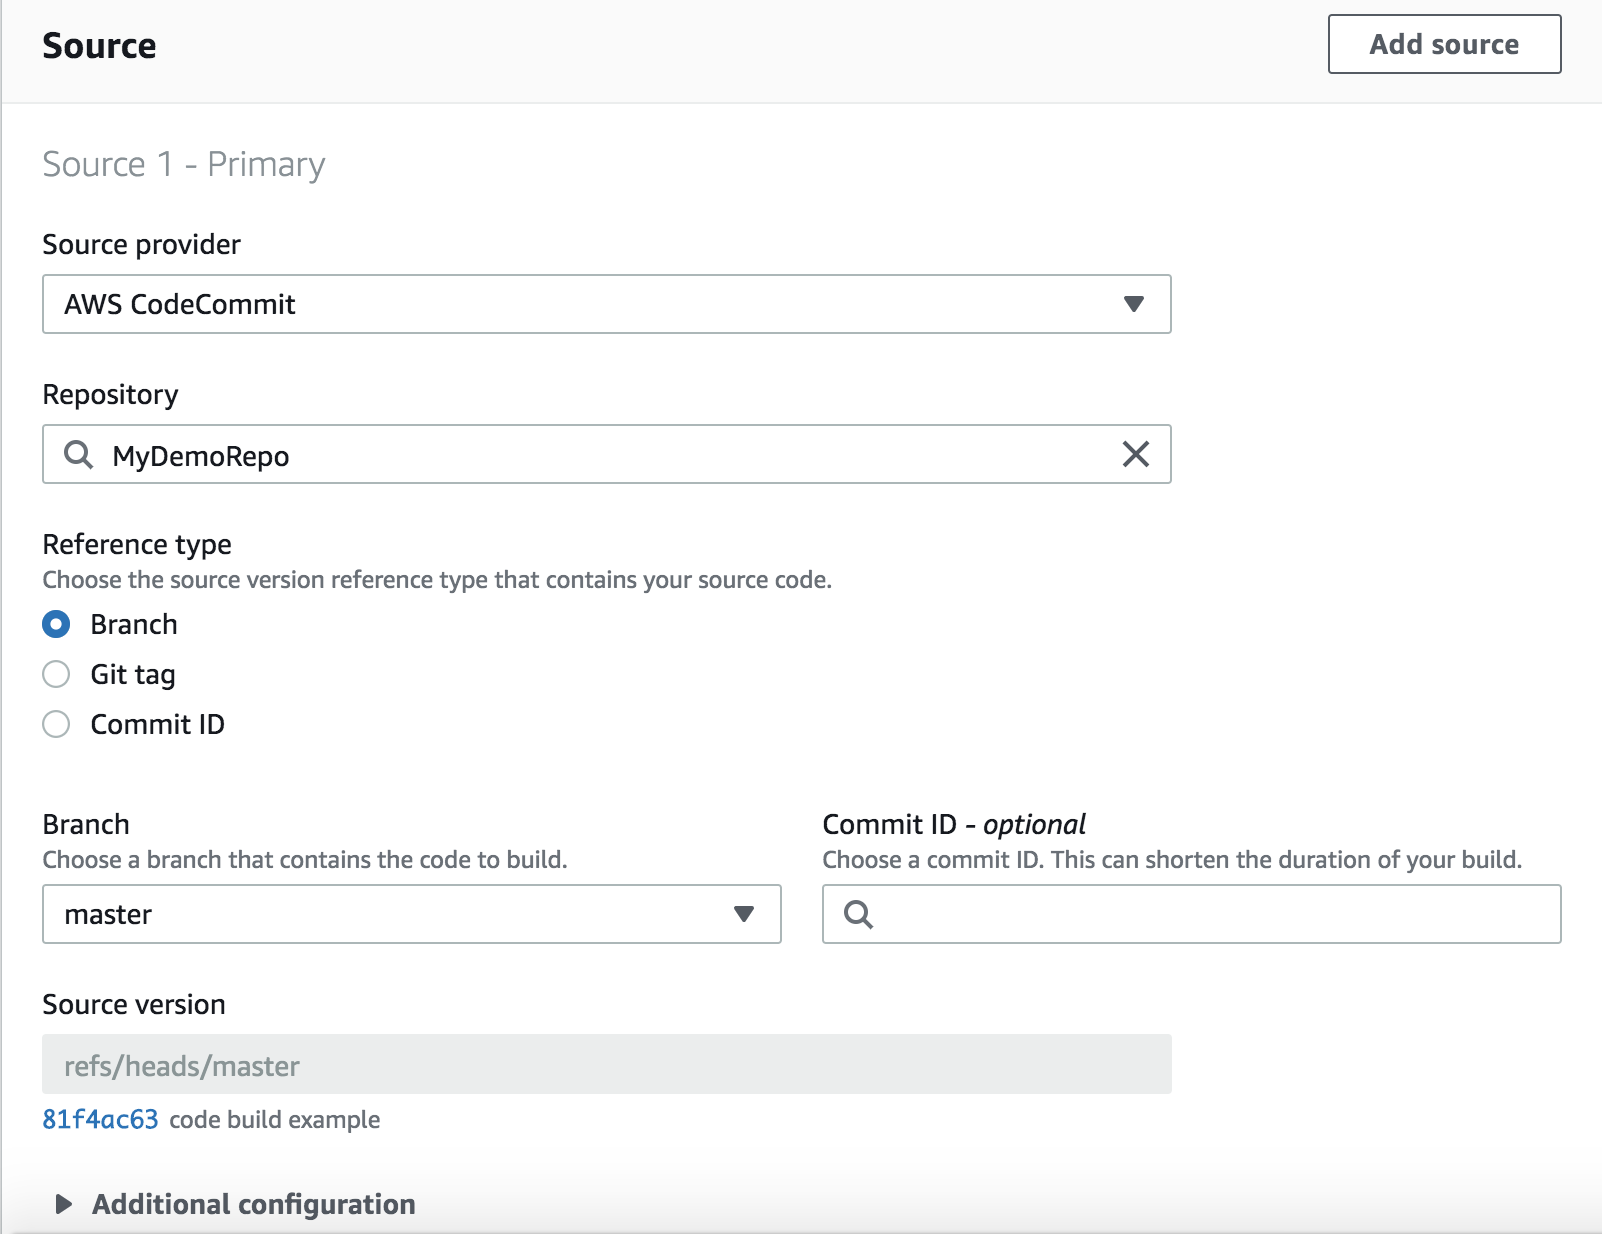Click the Commit ID search icon
This screenshot has width=1602, height=1234.
pyautogui.click(x=858, y=914)
